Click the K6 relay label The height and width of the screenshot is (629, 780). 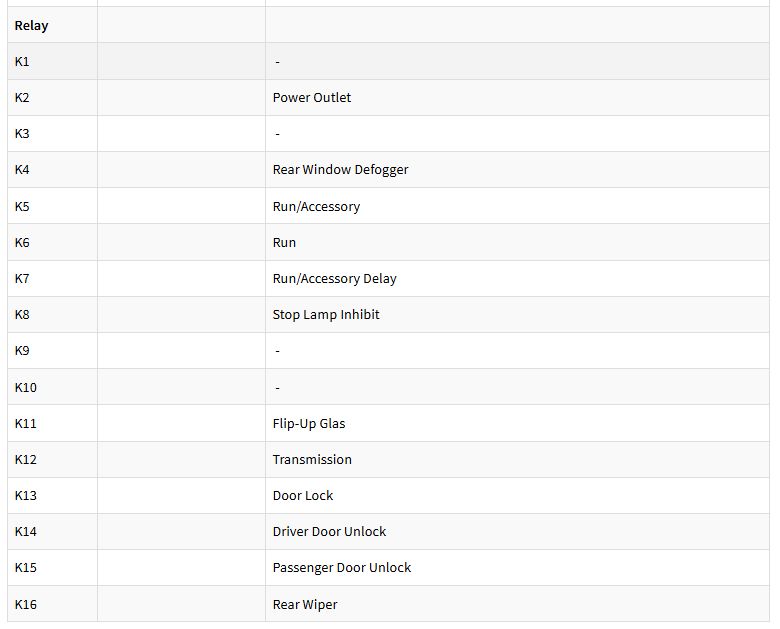[22, 242]
